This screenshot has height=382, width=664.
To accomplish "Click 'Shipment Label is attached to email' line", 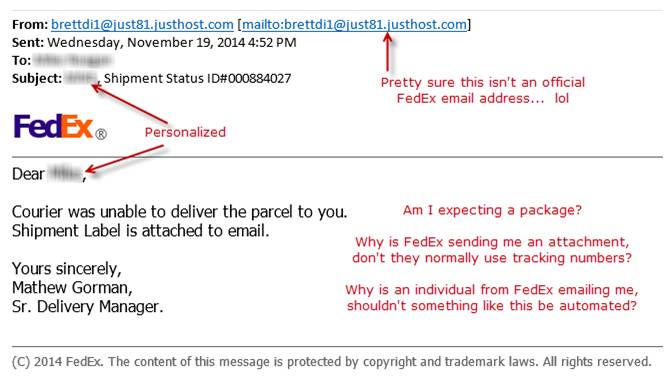I will 141,230.
